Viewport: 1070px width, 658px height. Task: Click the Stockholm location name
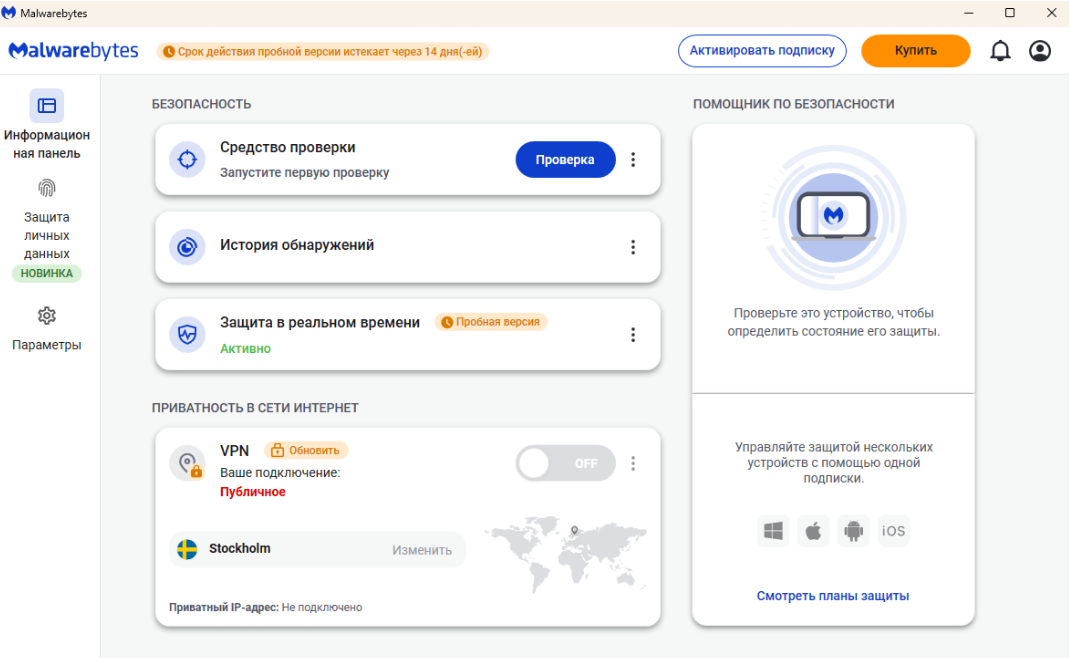click(240, 549)
